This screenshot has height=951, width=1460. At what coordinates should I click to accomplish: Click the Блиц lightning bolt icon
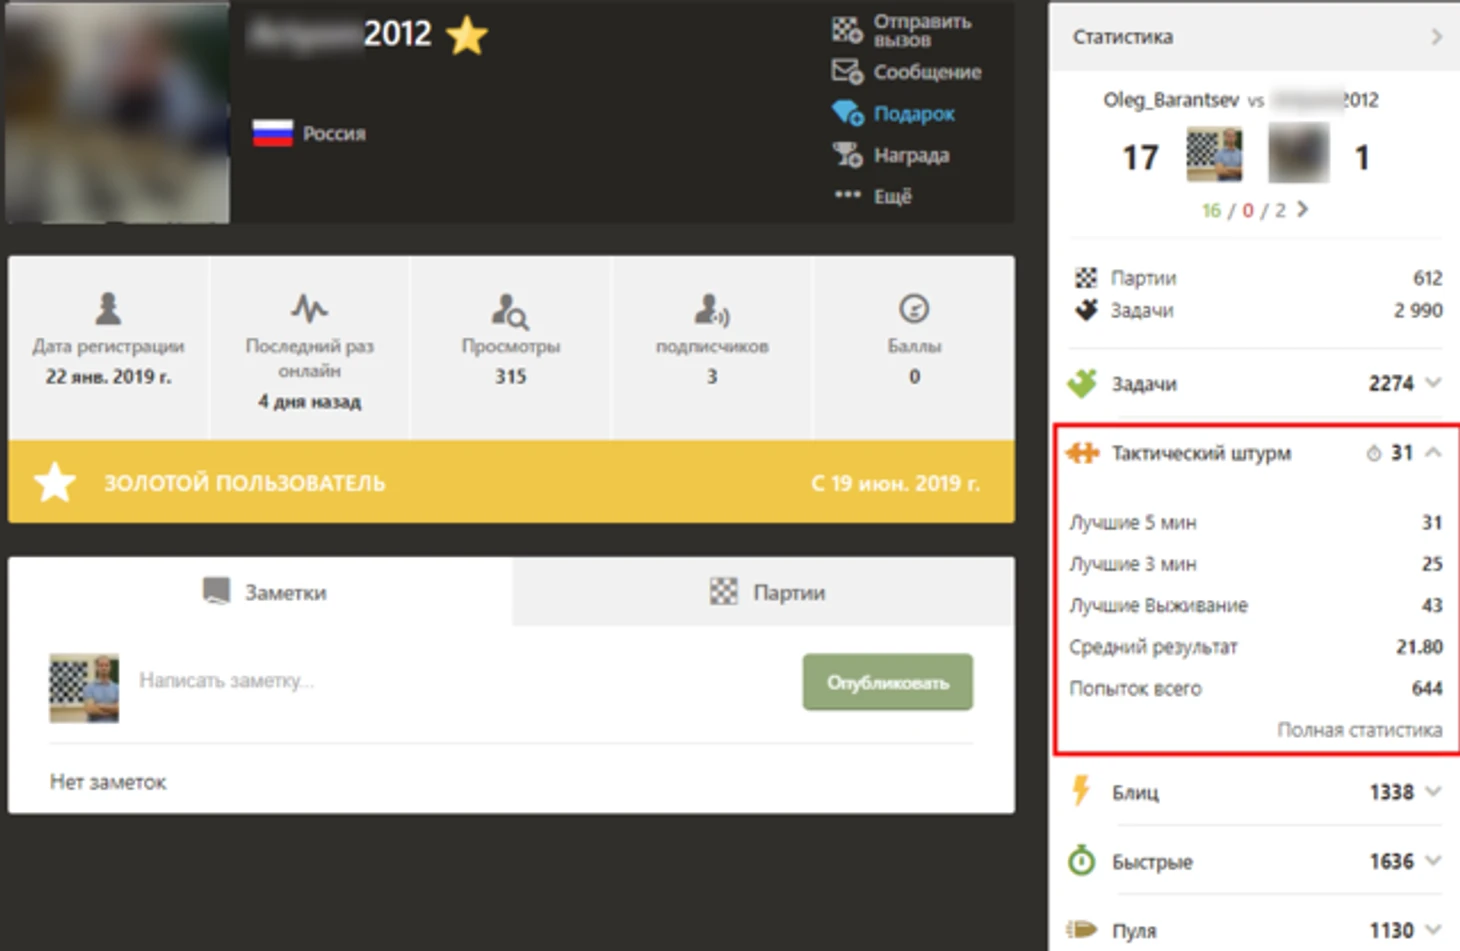1081,791
